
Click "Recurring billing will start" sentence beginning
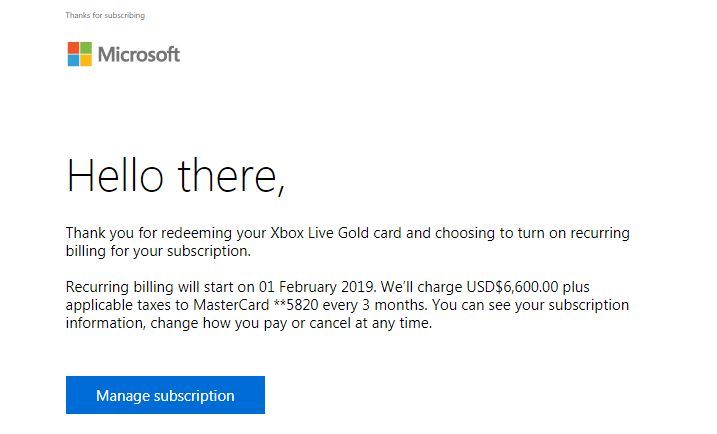click(150, 287)
